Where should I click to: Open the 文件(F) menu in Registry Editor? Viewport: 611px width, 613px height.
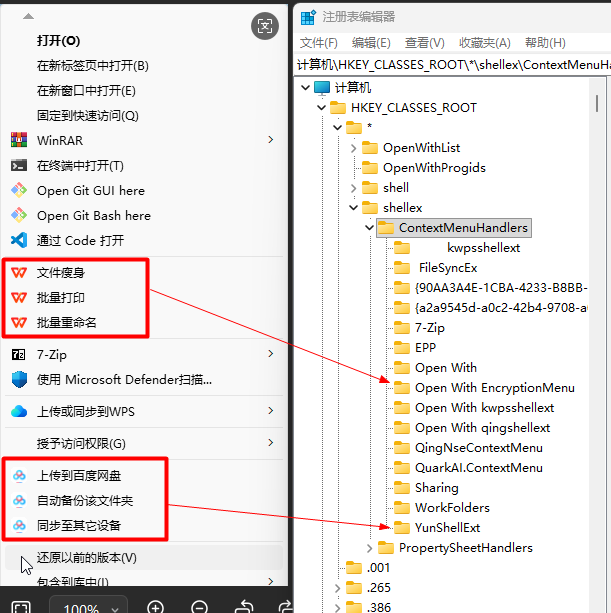pos(319,43)
